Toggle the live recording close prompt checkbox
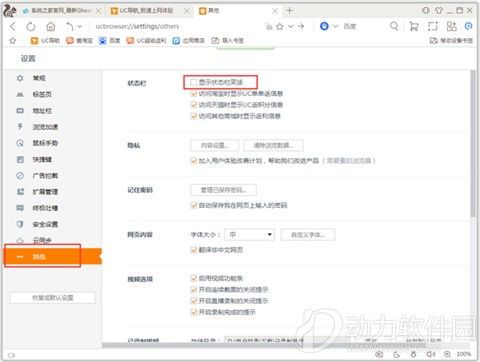 click(x=194, y=301)
